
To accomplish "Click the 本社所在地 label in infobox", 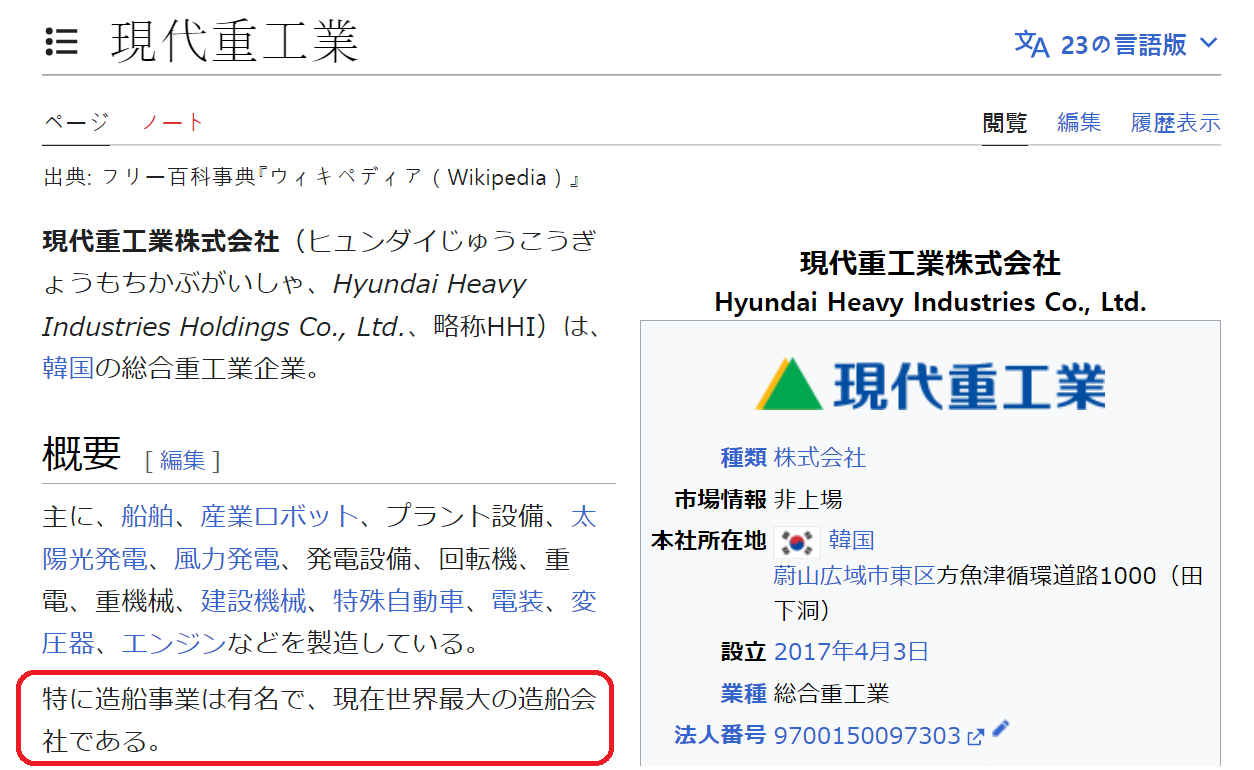I will coord(709,541).
